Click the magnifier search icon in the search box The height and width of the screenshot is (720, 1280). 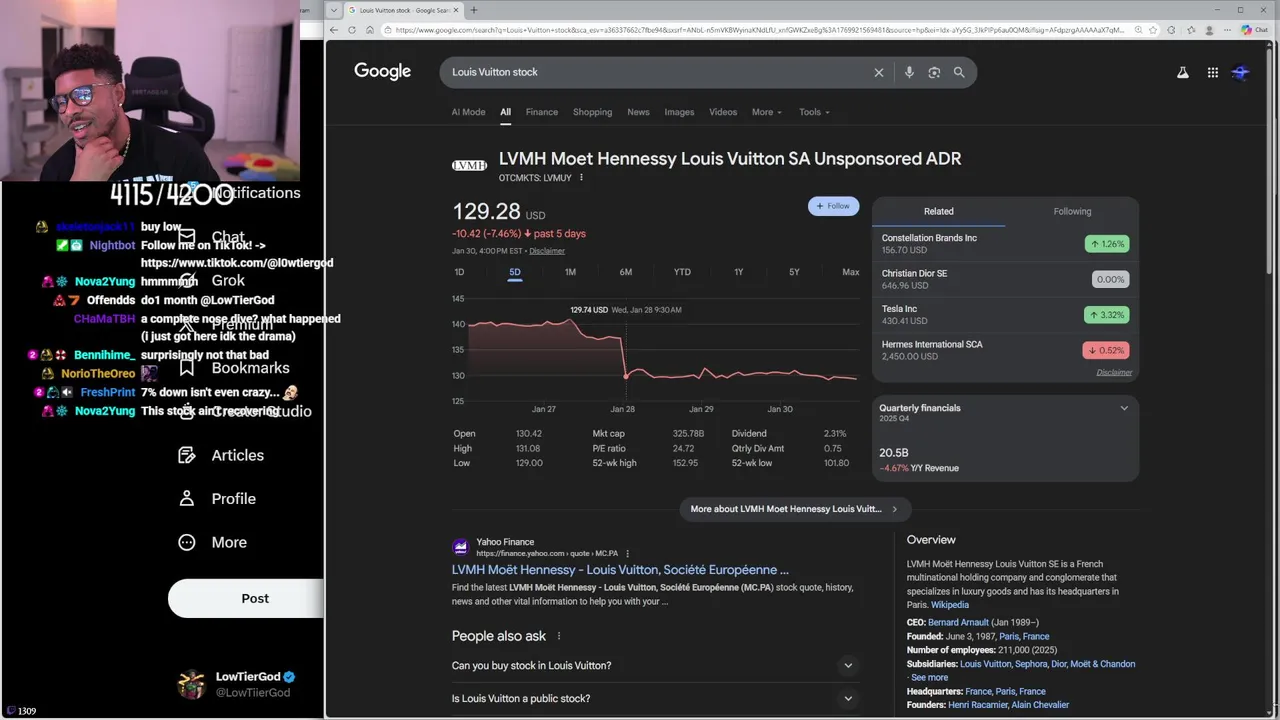(x=959, y=72)
